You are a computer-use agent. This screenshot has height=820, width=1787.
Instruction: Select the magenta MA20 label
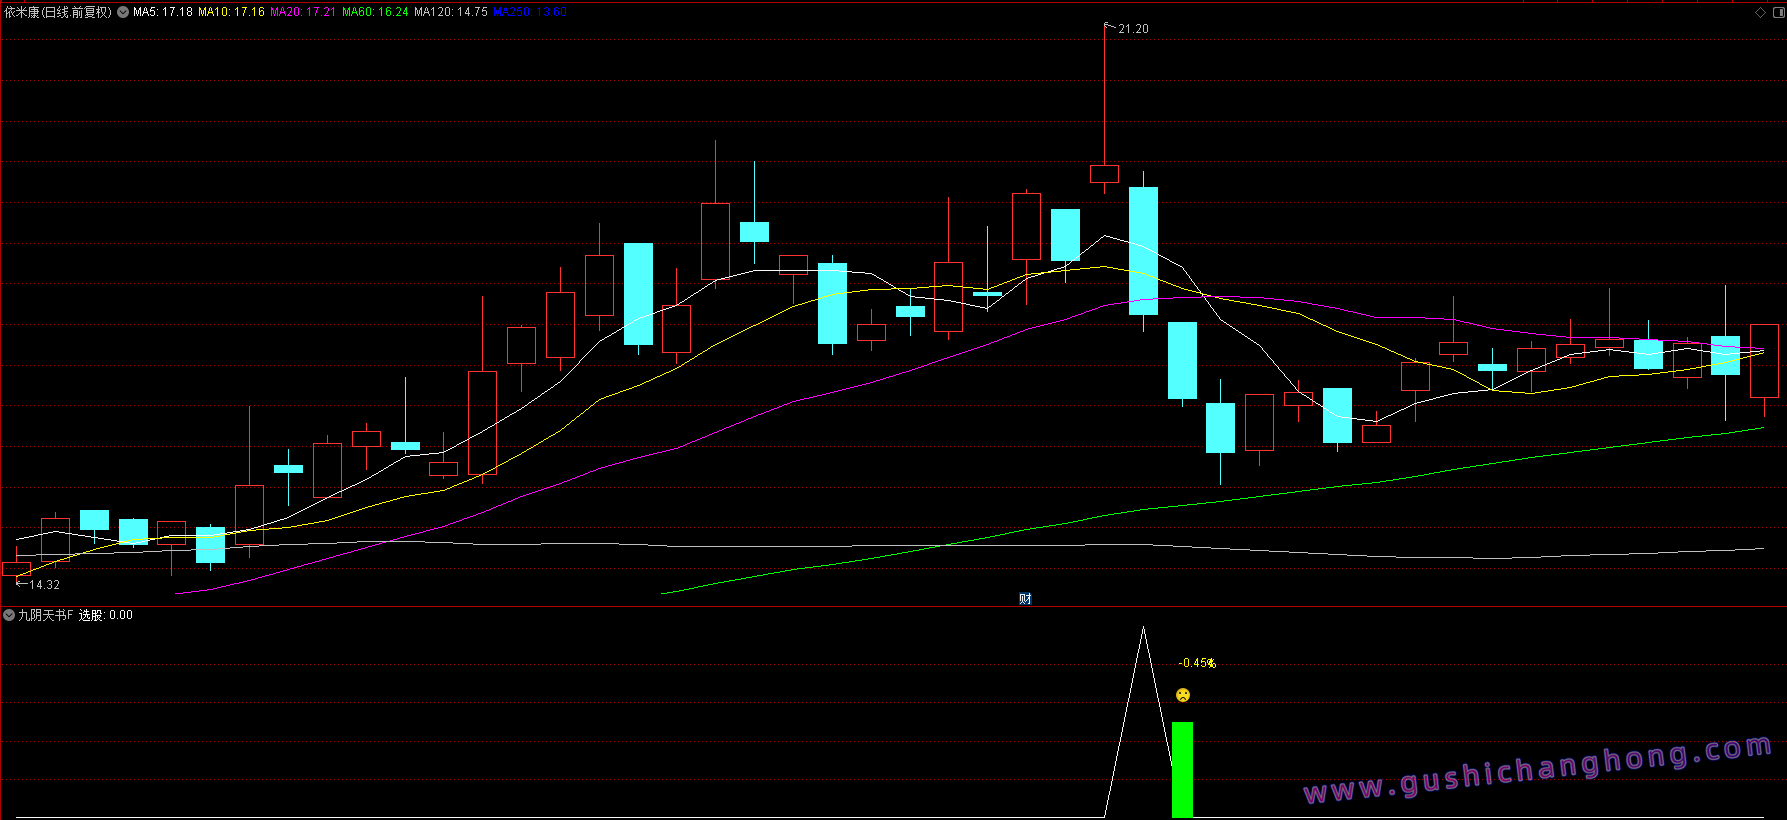303,12
